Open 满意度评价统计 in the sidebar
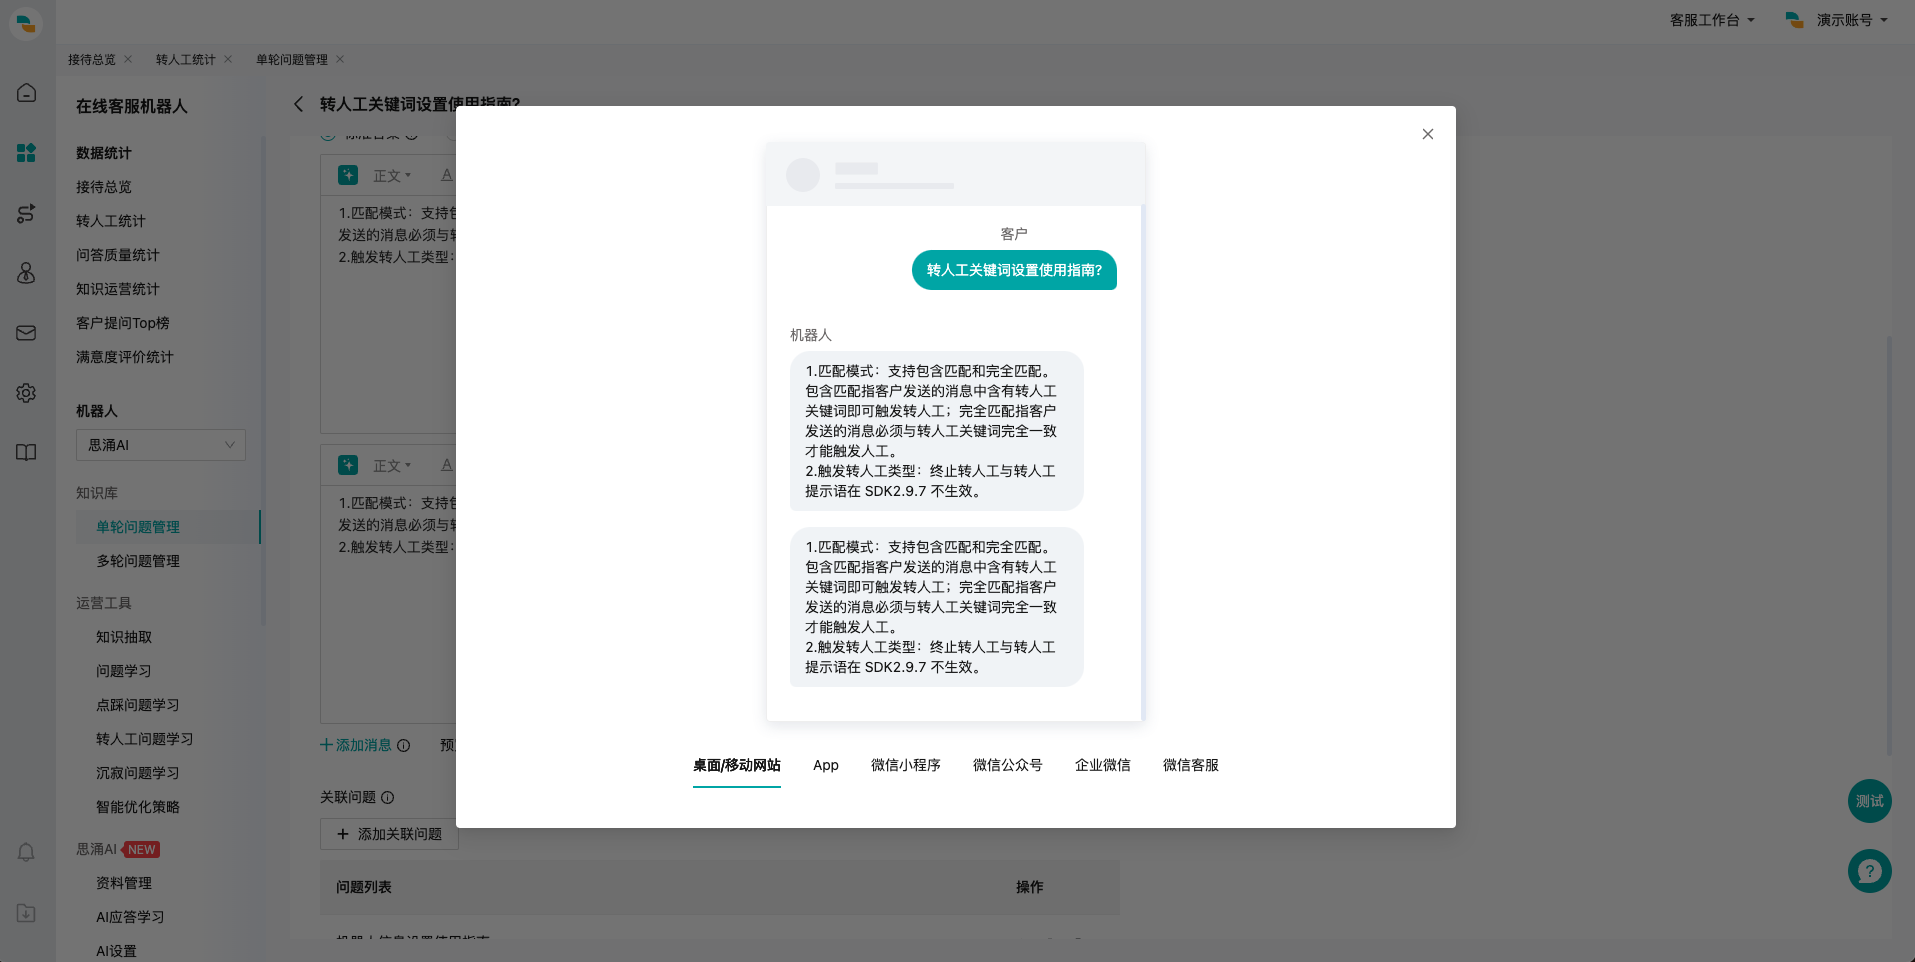Screen dimensions: 1915x962 tap(125, 357)
